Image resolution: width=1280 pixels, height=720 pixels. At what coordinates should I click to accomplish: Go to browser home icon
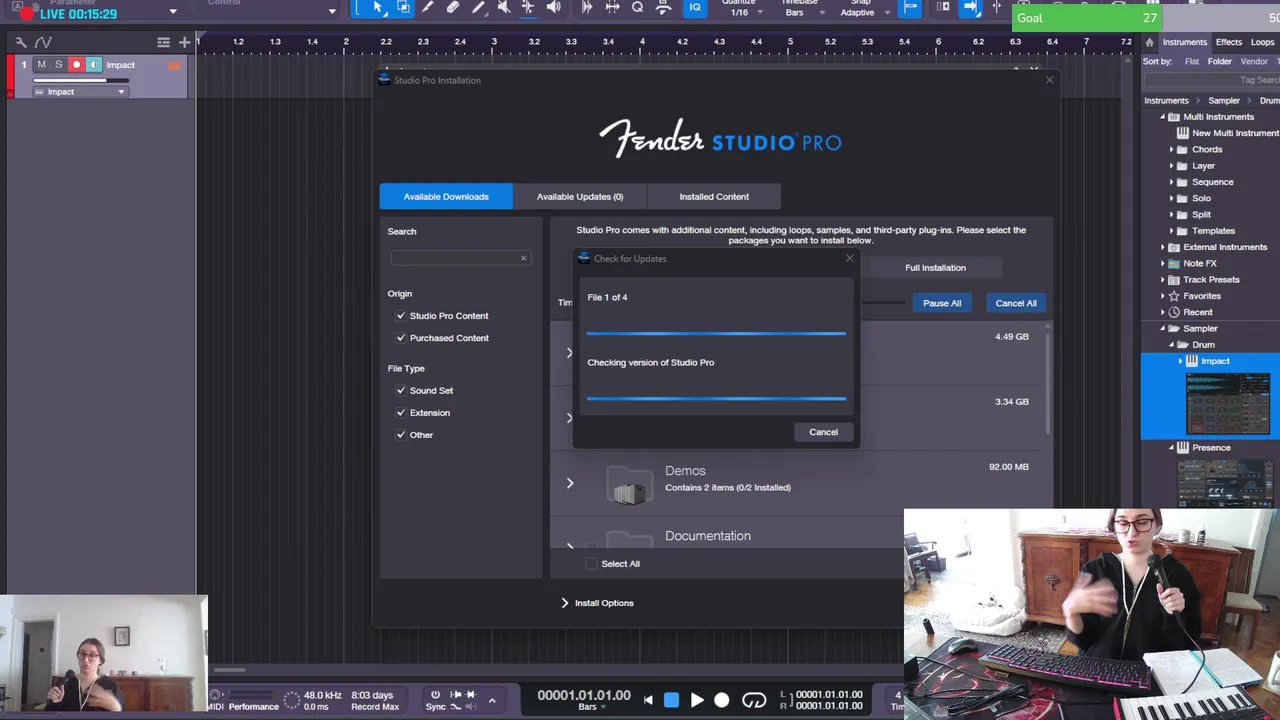(x=1150, y=42)
